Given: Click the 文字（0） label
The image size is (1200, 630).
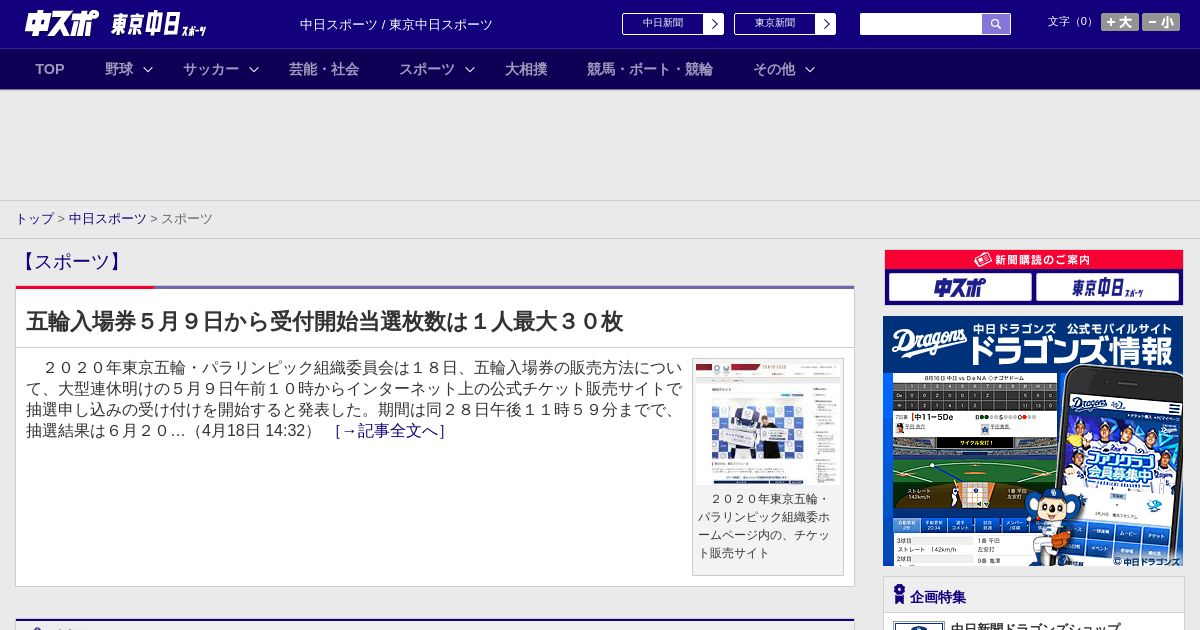Looking at the screenshot, I should (x=1071, y=22).
